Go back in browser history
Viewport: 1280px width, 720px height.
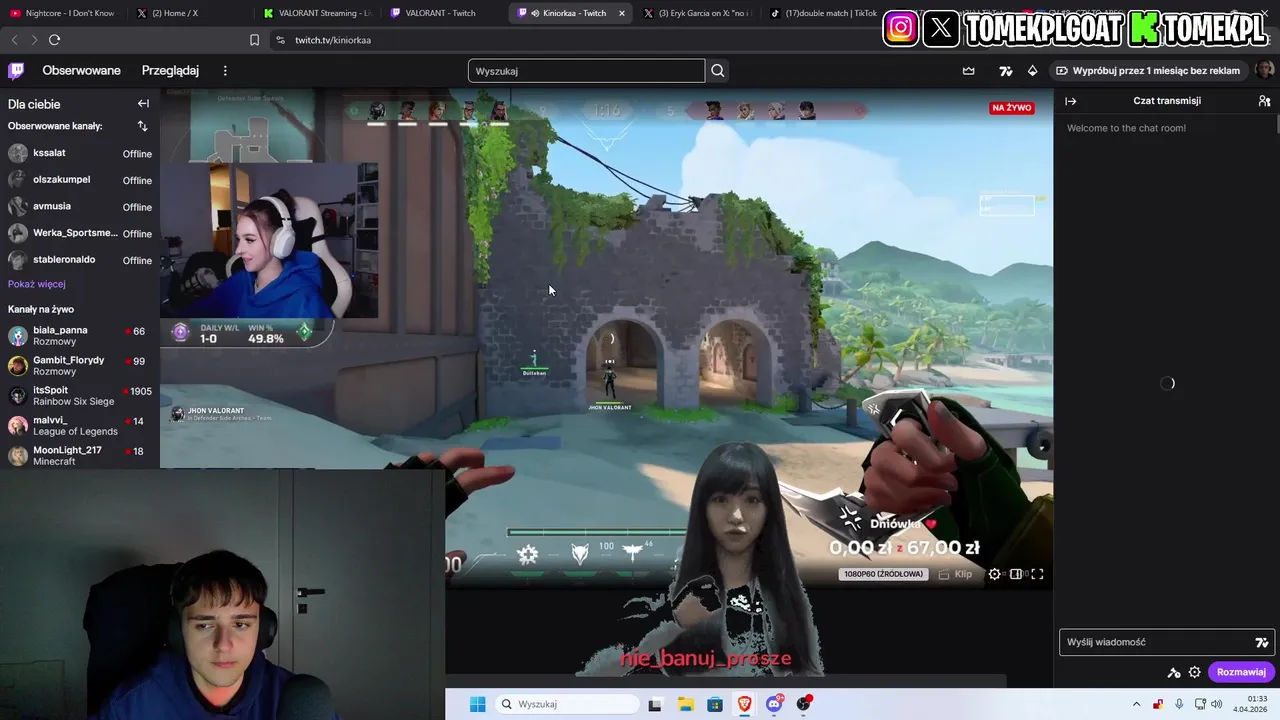point(14,40)
